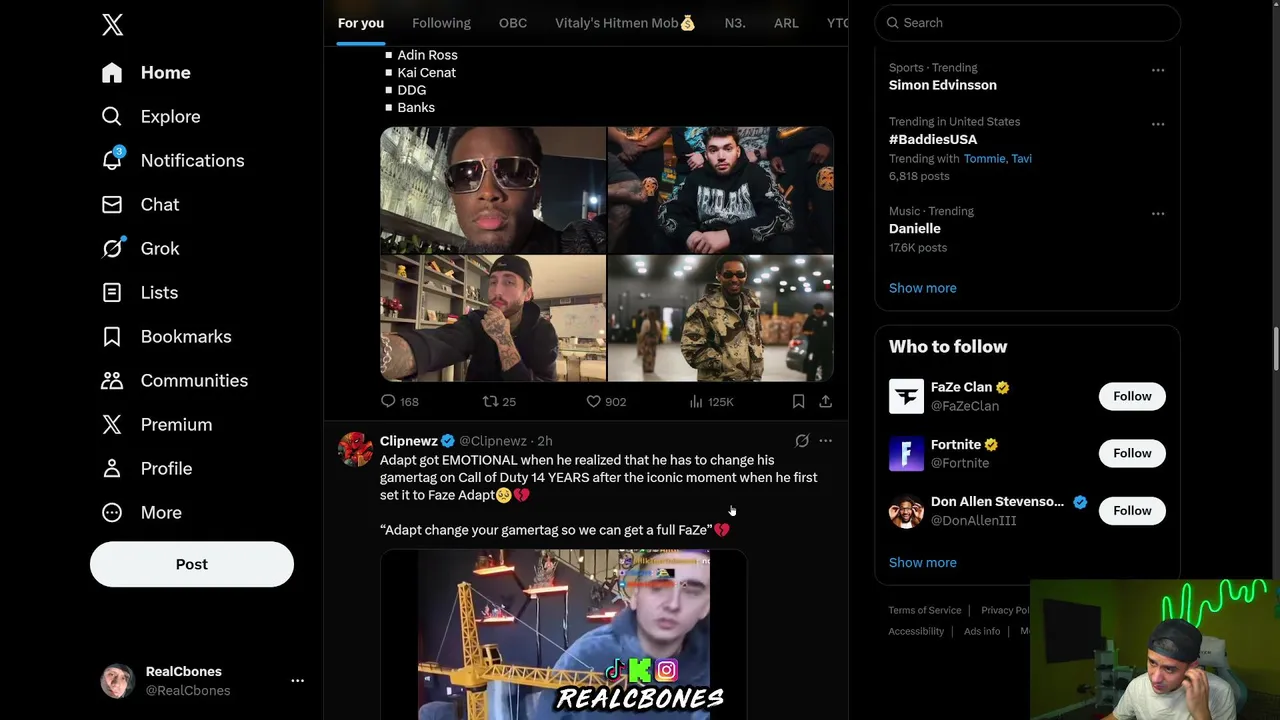Viewport: 1280px width, 720px height.
Task: Open account menu dots next to RealCbones
Action: (x=297, y=680)
